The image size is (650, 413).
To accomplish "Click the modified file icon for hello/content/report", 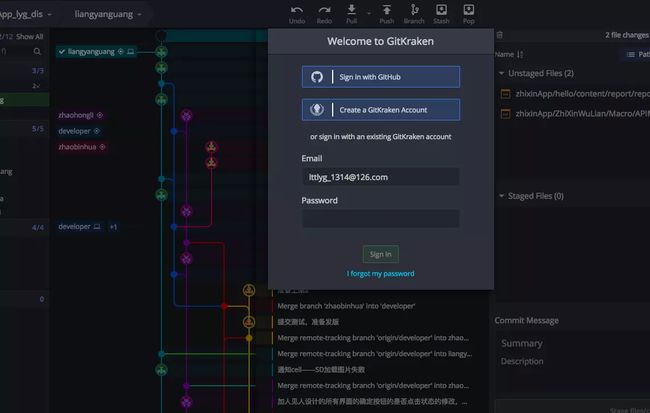I will click(505, 94).
